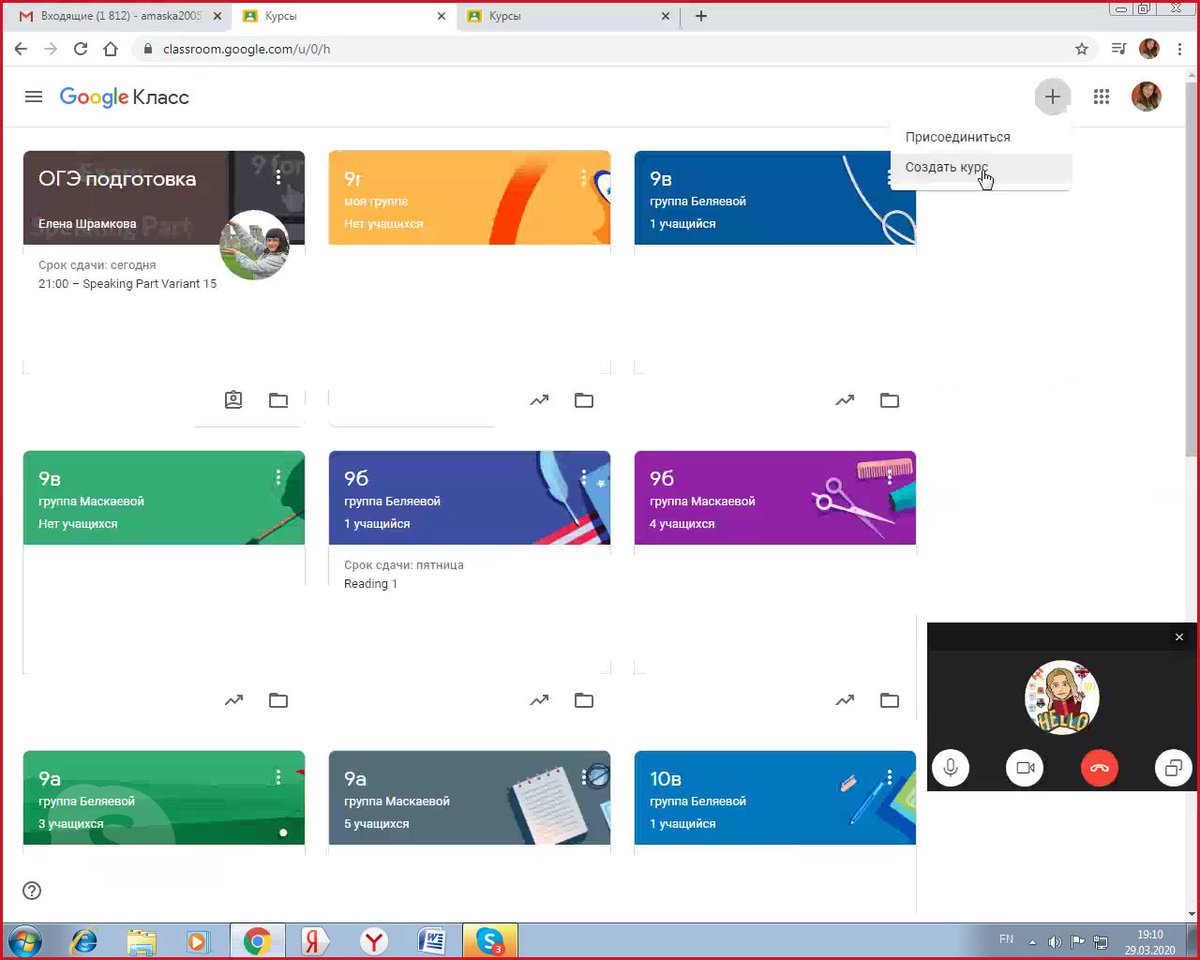Open the Classroom main hamburger menu
This screenshot has width=1200, height=960.
tap(33, 97)
